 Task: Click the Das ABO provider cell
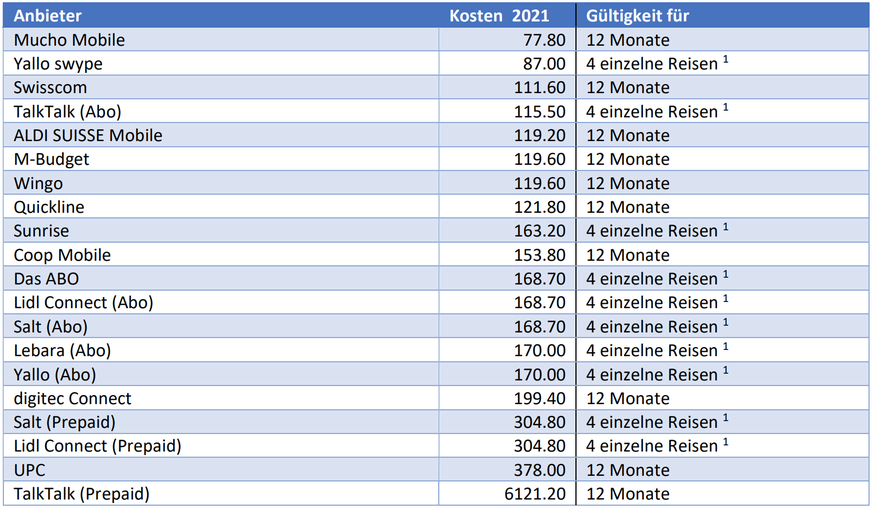pyautogui.click(x=47, y=279)
